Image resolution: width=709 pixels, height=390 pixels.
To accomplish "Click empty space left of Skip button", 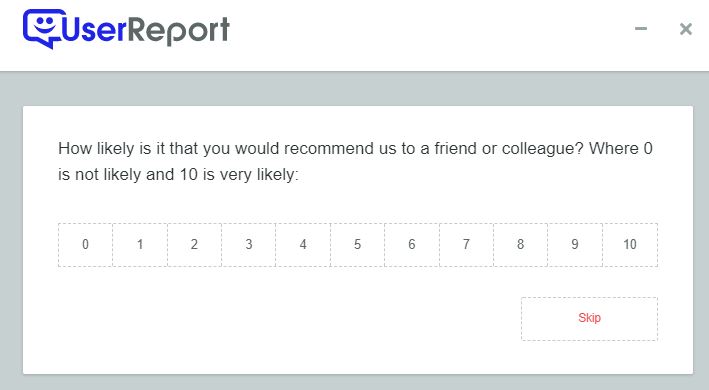I will click(289, 319).
